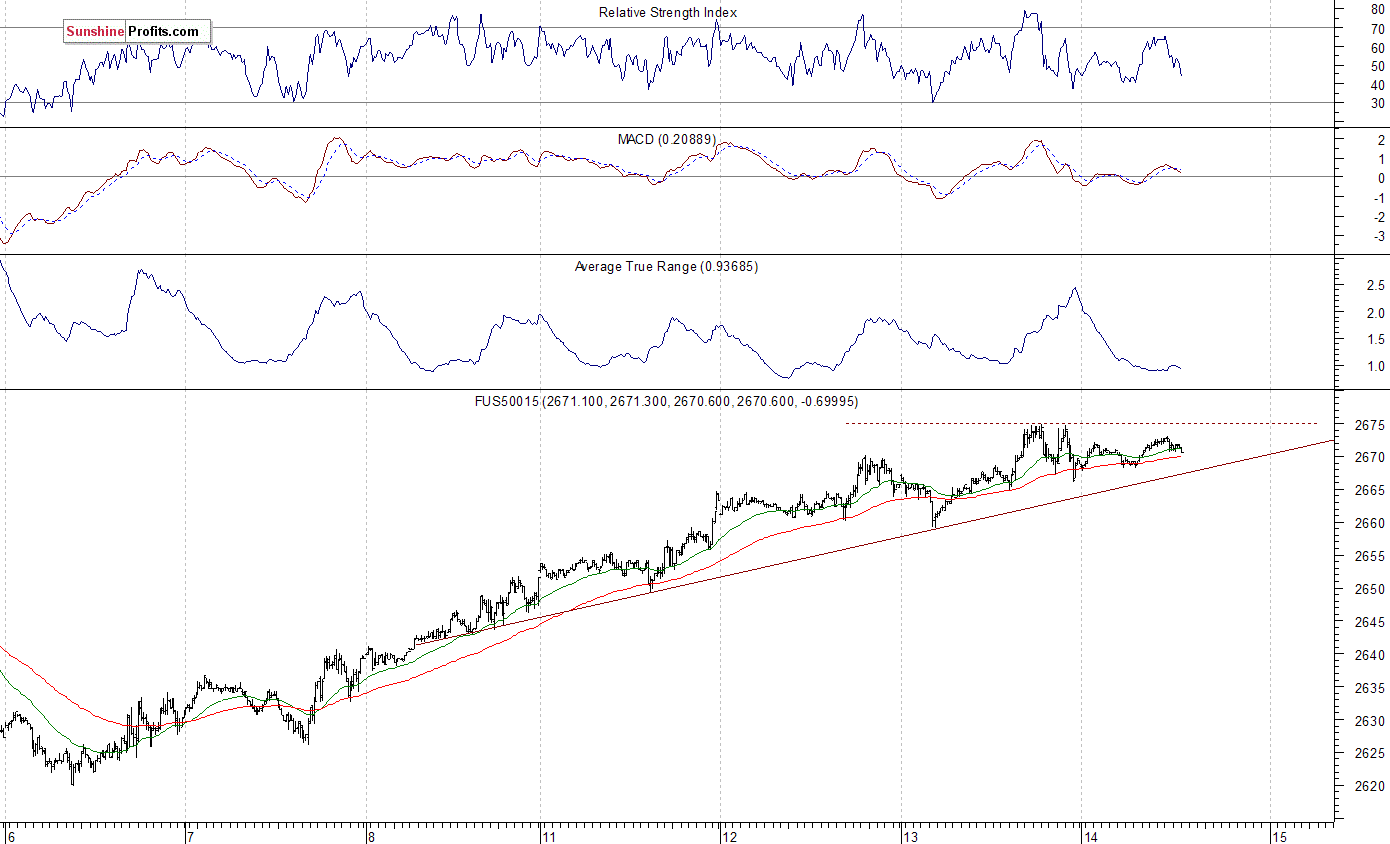The image size is (1390, 844).
Task: Click the date label 12 on x-axis
Action: 730,836
